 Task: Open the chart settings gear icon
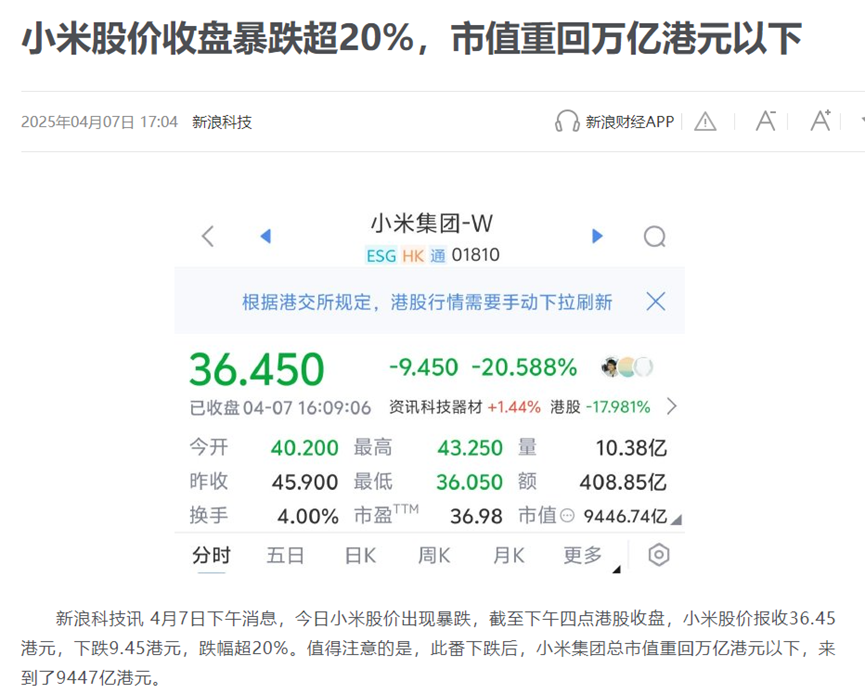pos(659,556)
